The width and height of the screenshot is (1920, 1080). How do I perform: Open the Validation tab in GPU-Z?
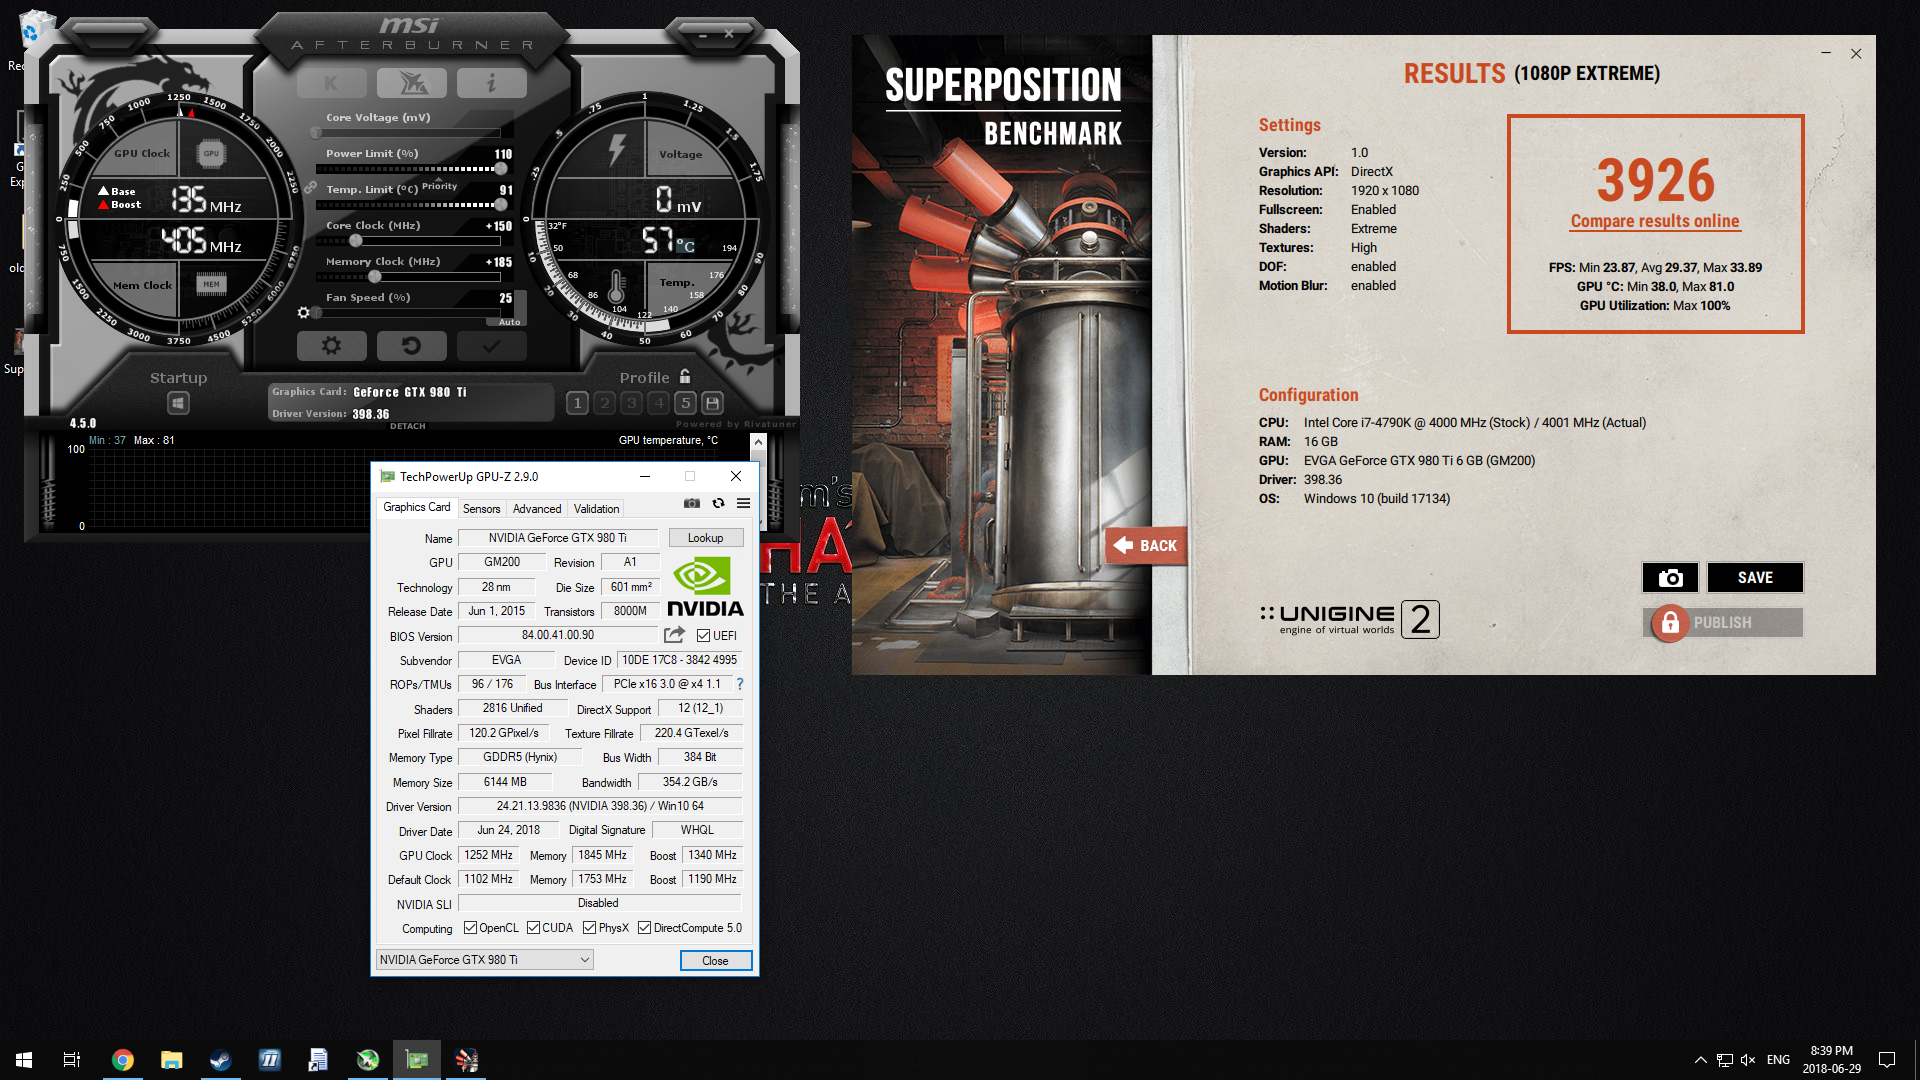596,509
